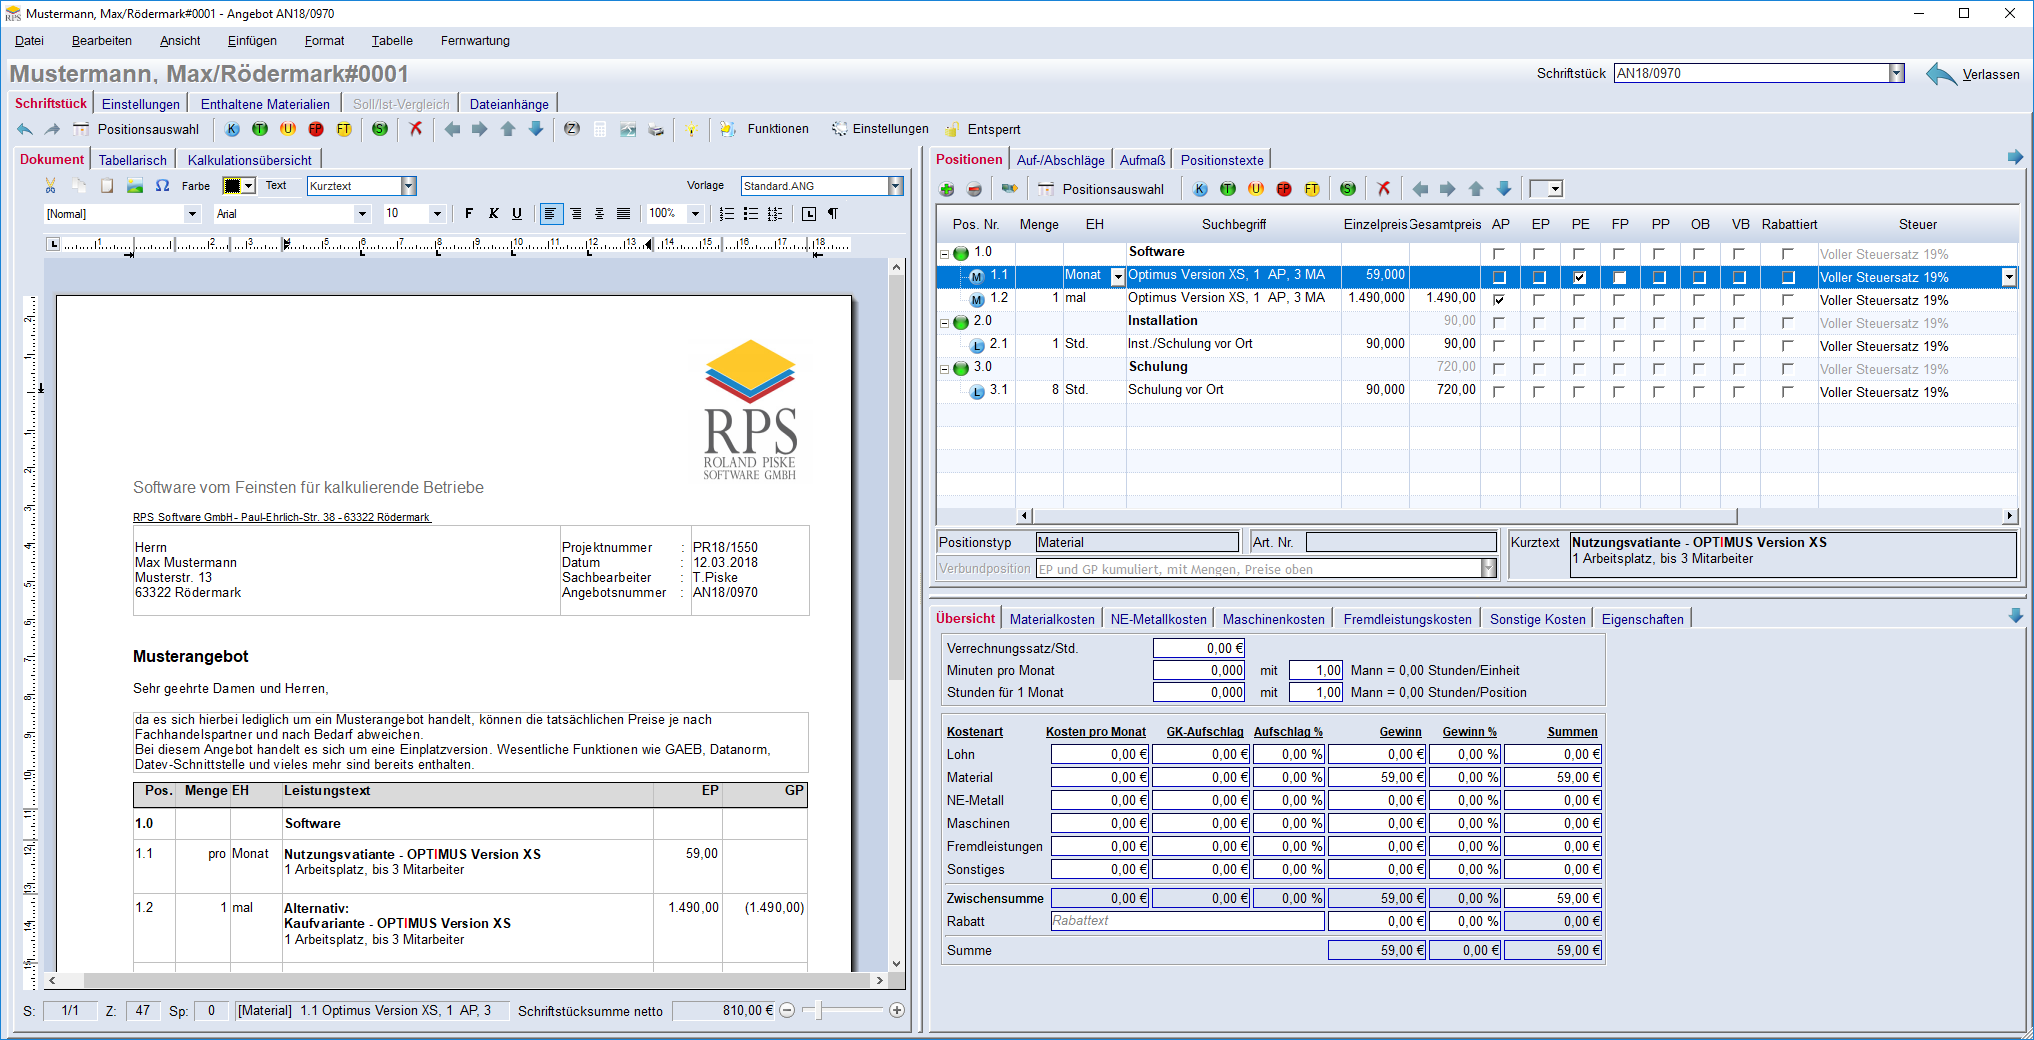Click the Z icon in main toolbar
Viewport: 2034px width, 1040px height.
pos(572,129)
